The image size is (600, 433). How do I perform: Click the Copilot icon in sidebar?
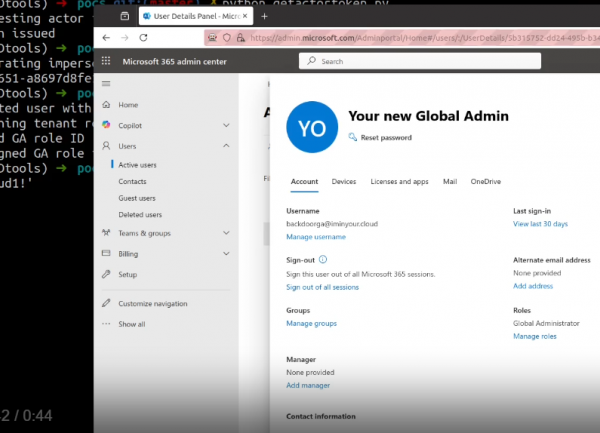coord(107,125)
